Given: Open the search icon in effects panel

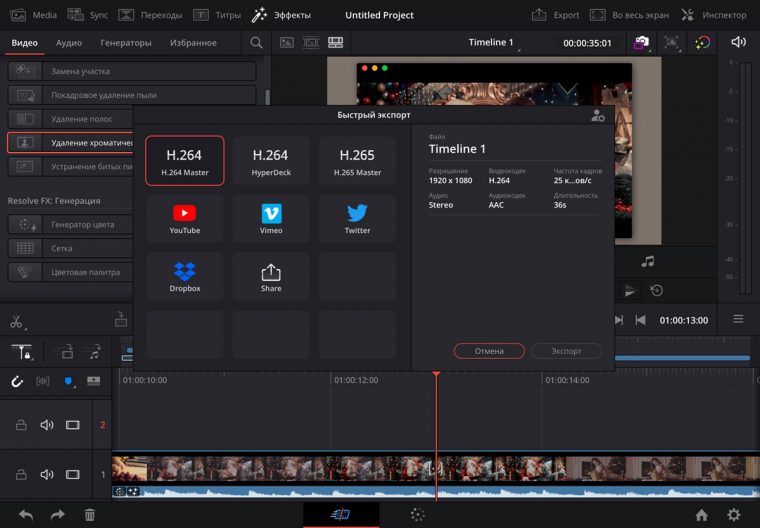Looking at the screenshot, I should pyautogui.click(x=257, y=43).
